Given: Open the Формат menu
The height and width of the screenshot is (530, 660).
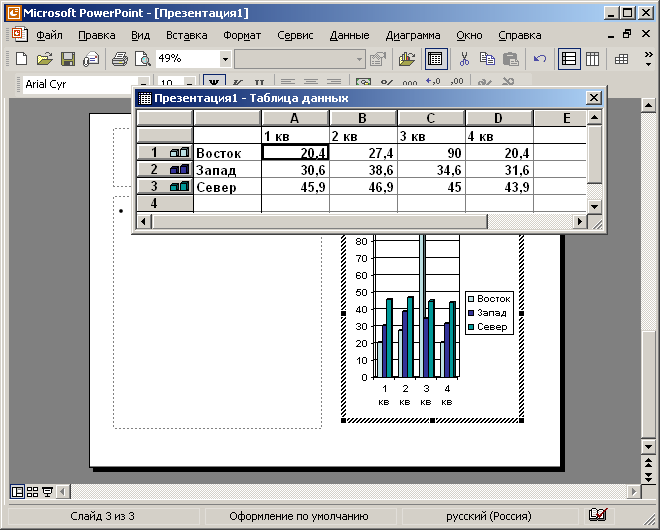Looking at the screenshot, I should coord(242,35).
